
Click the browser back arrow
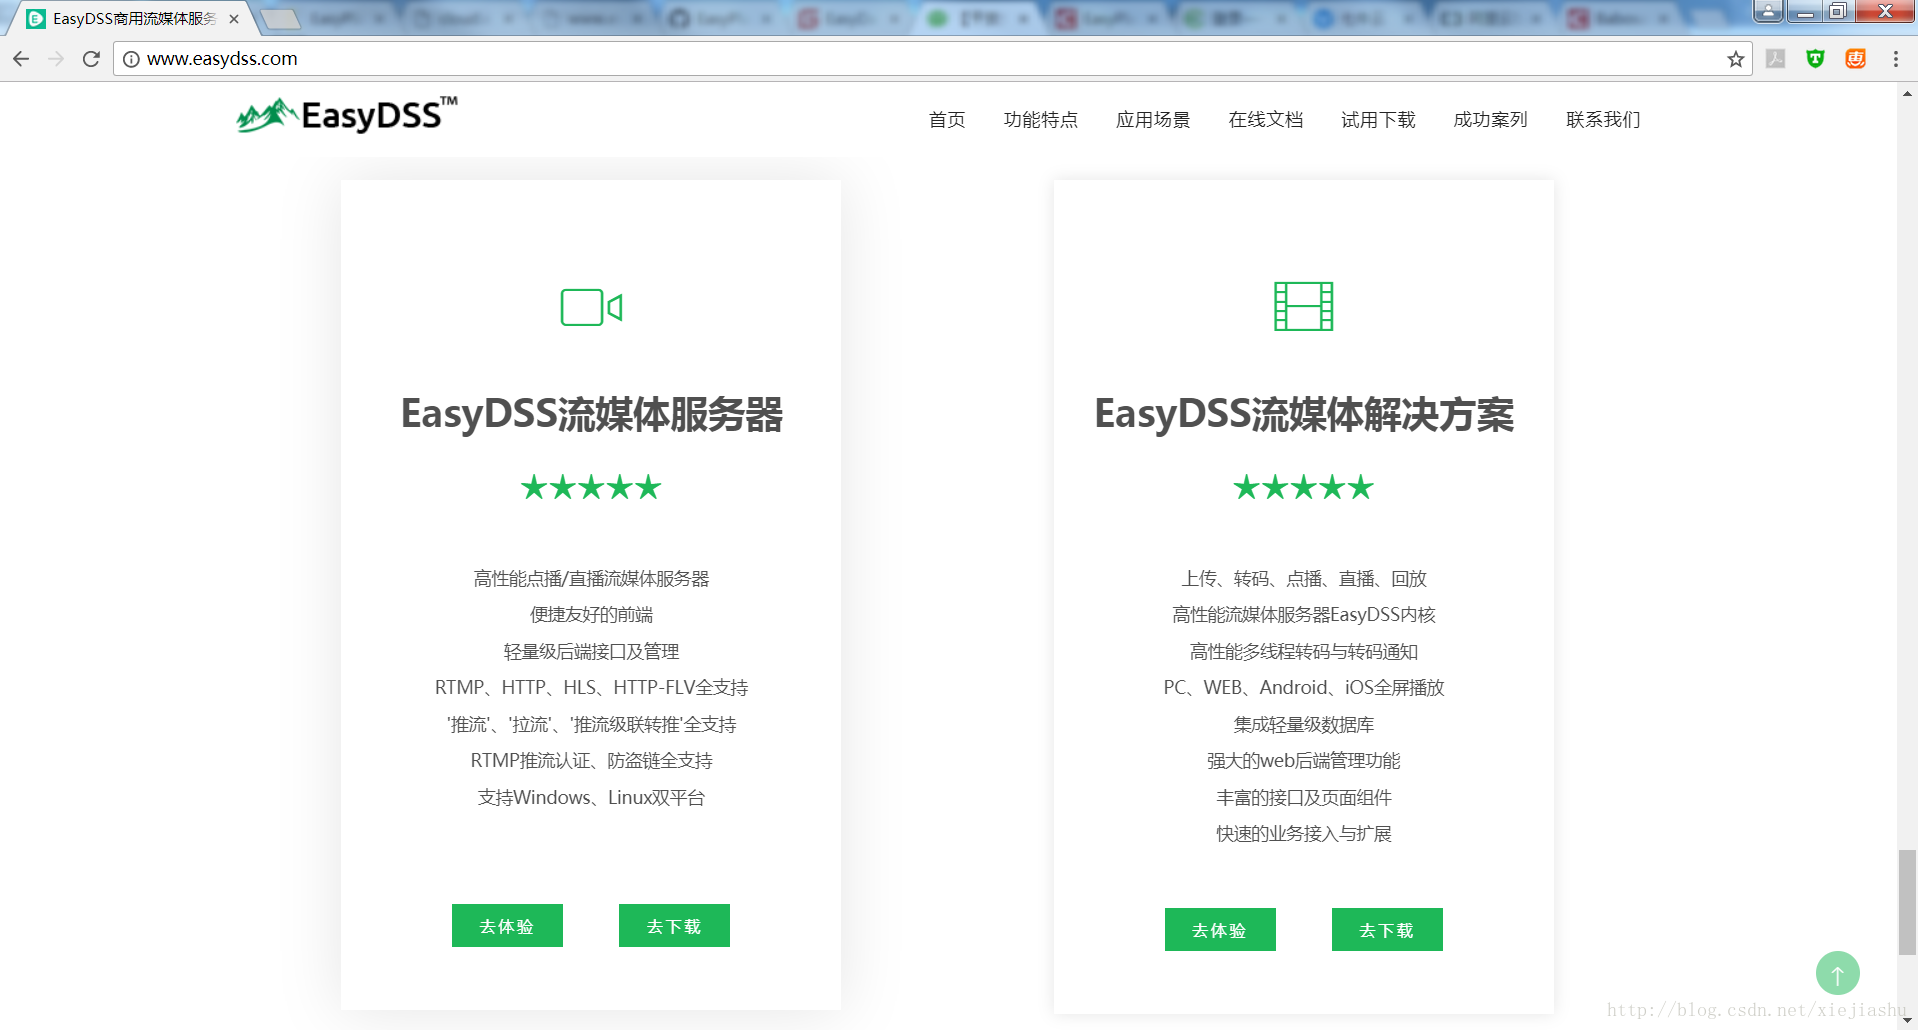tap(21, 59)
